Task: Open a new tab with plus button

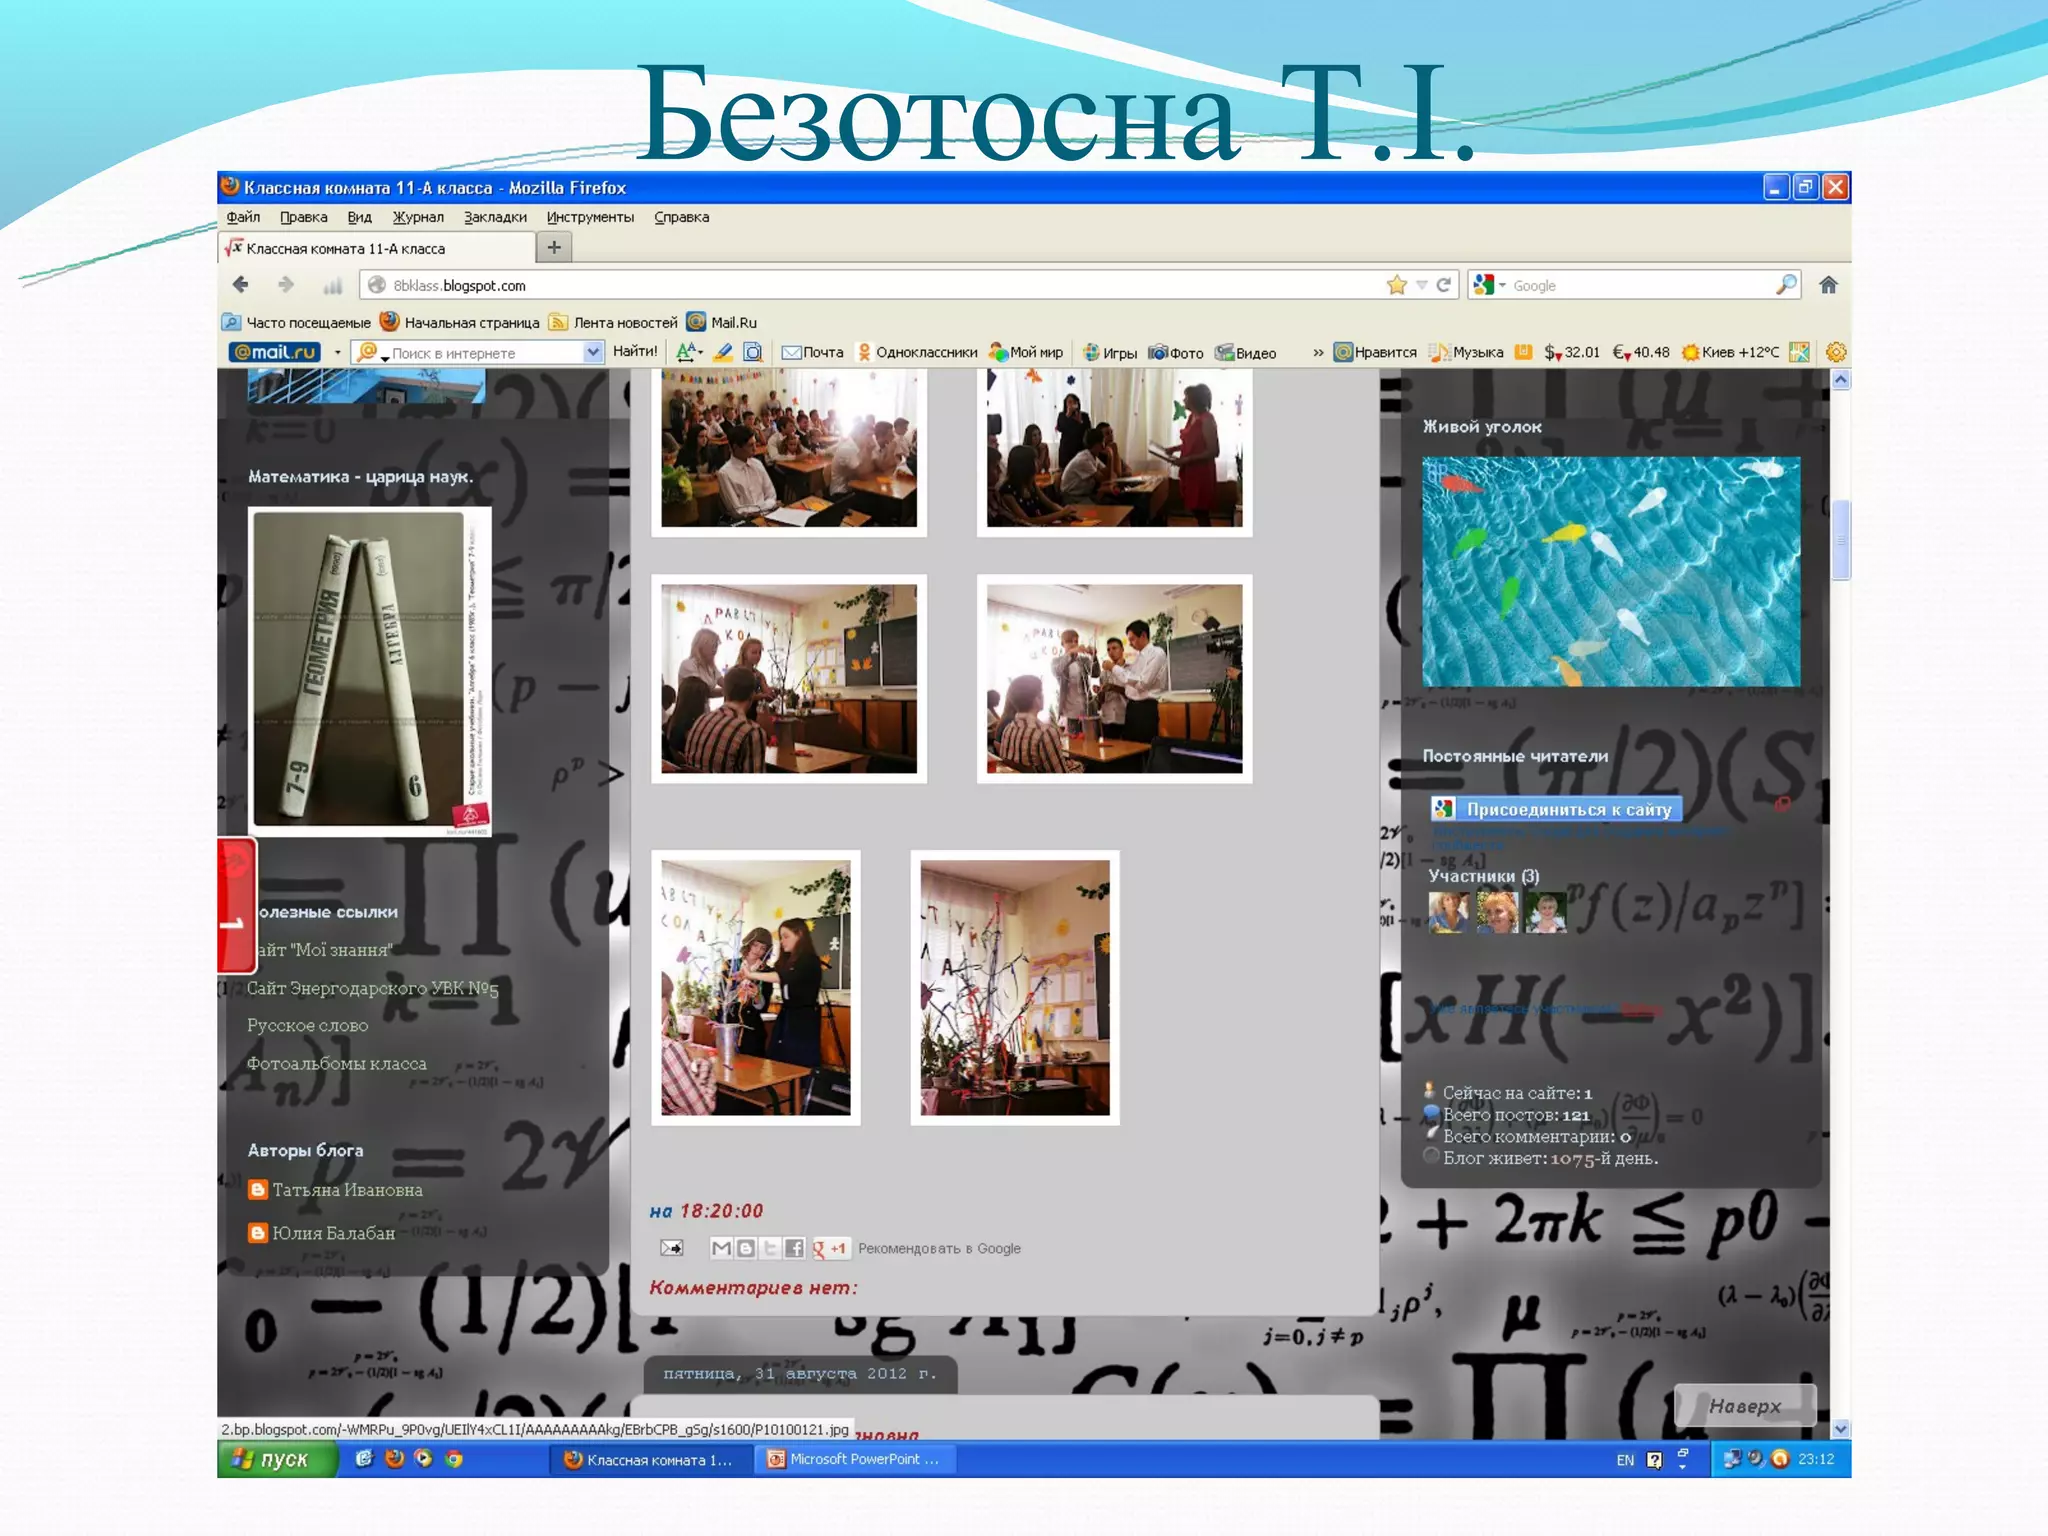Action: 554,247
